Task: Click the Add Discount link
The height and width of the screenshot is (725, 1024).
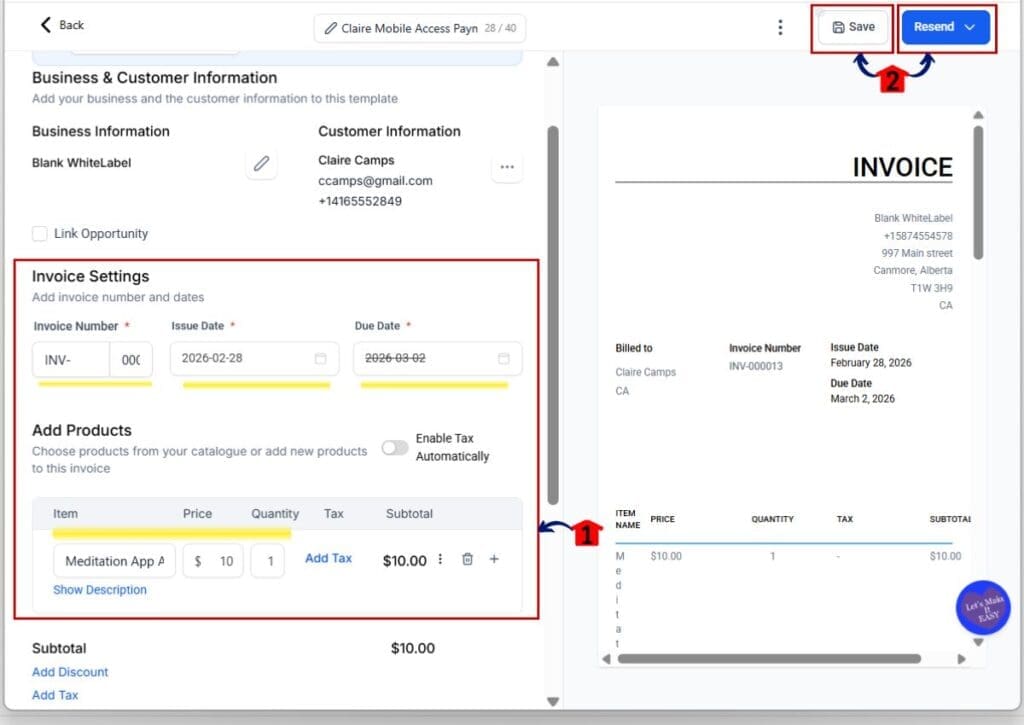Action: click(x=69, y=671)
